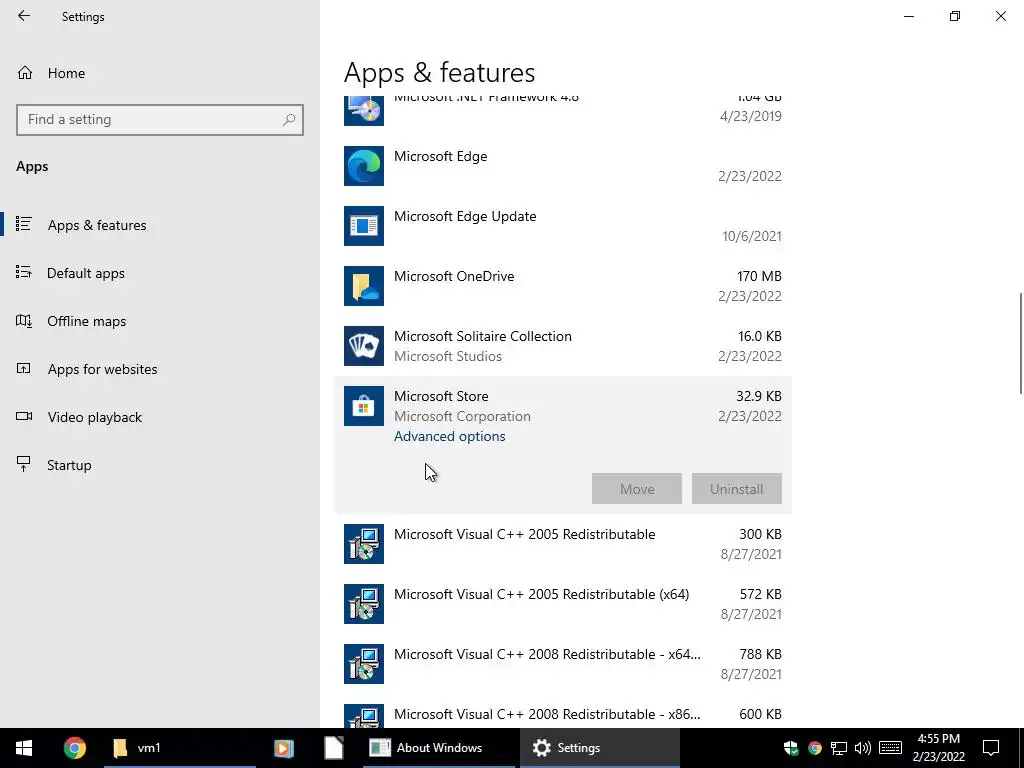Screen dimensions: 1024x768
Task: Select Visual C++ 2008 Redistributable x64 entry
Action: tap(563, 664)
